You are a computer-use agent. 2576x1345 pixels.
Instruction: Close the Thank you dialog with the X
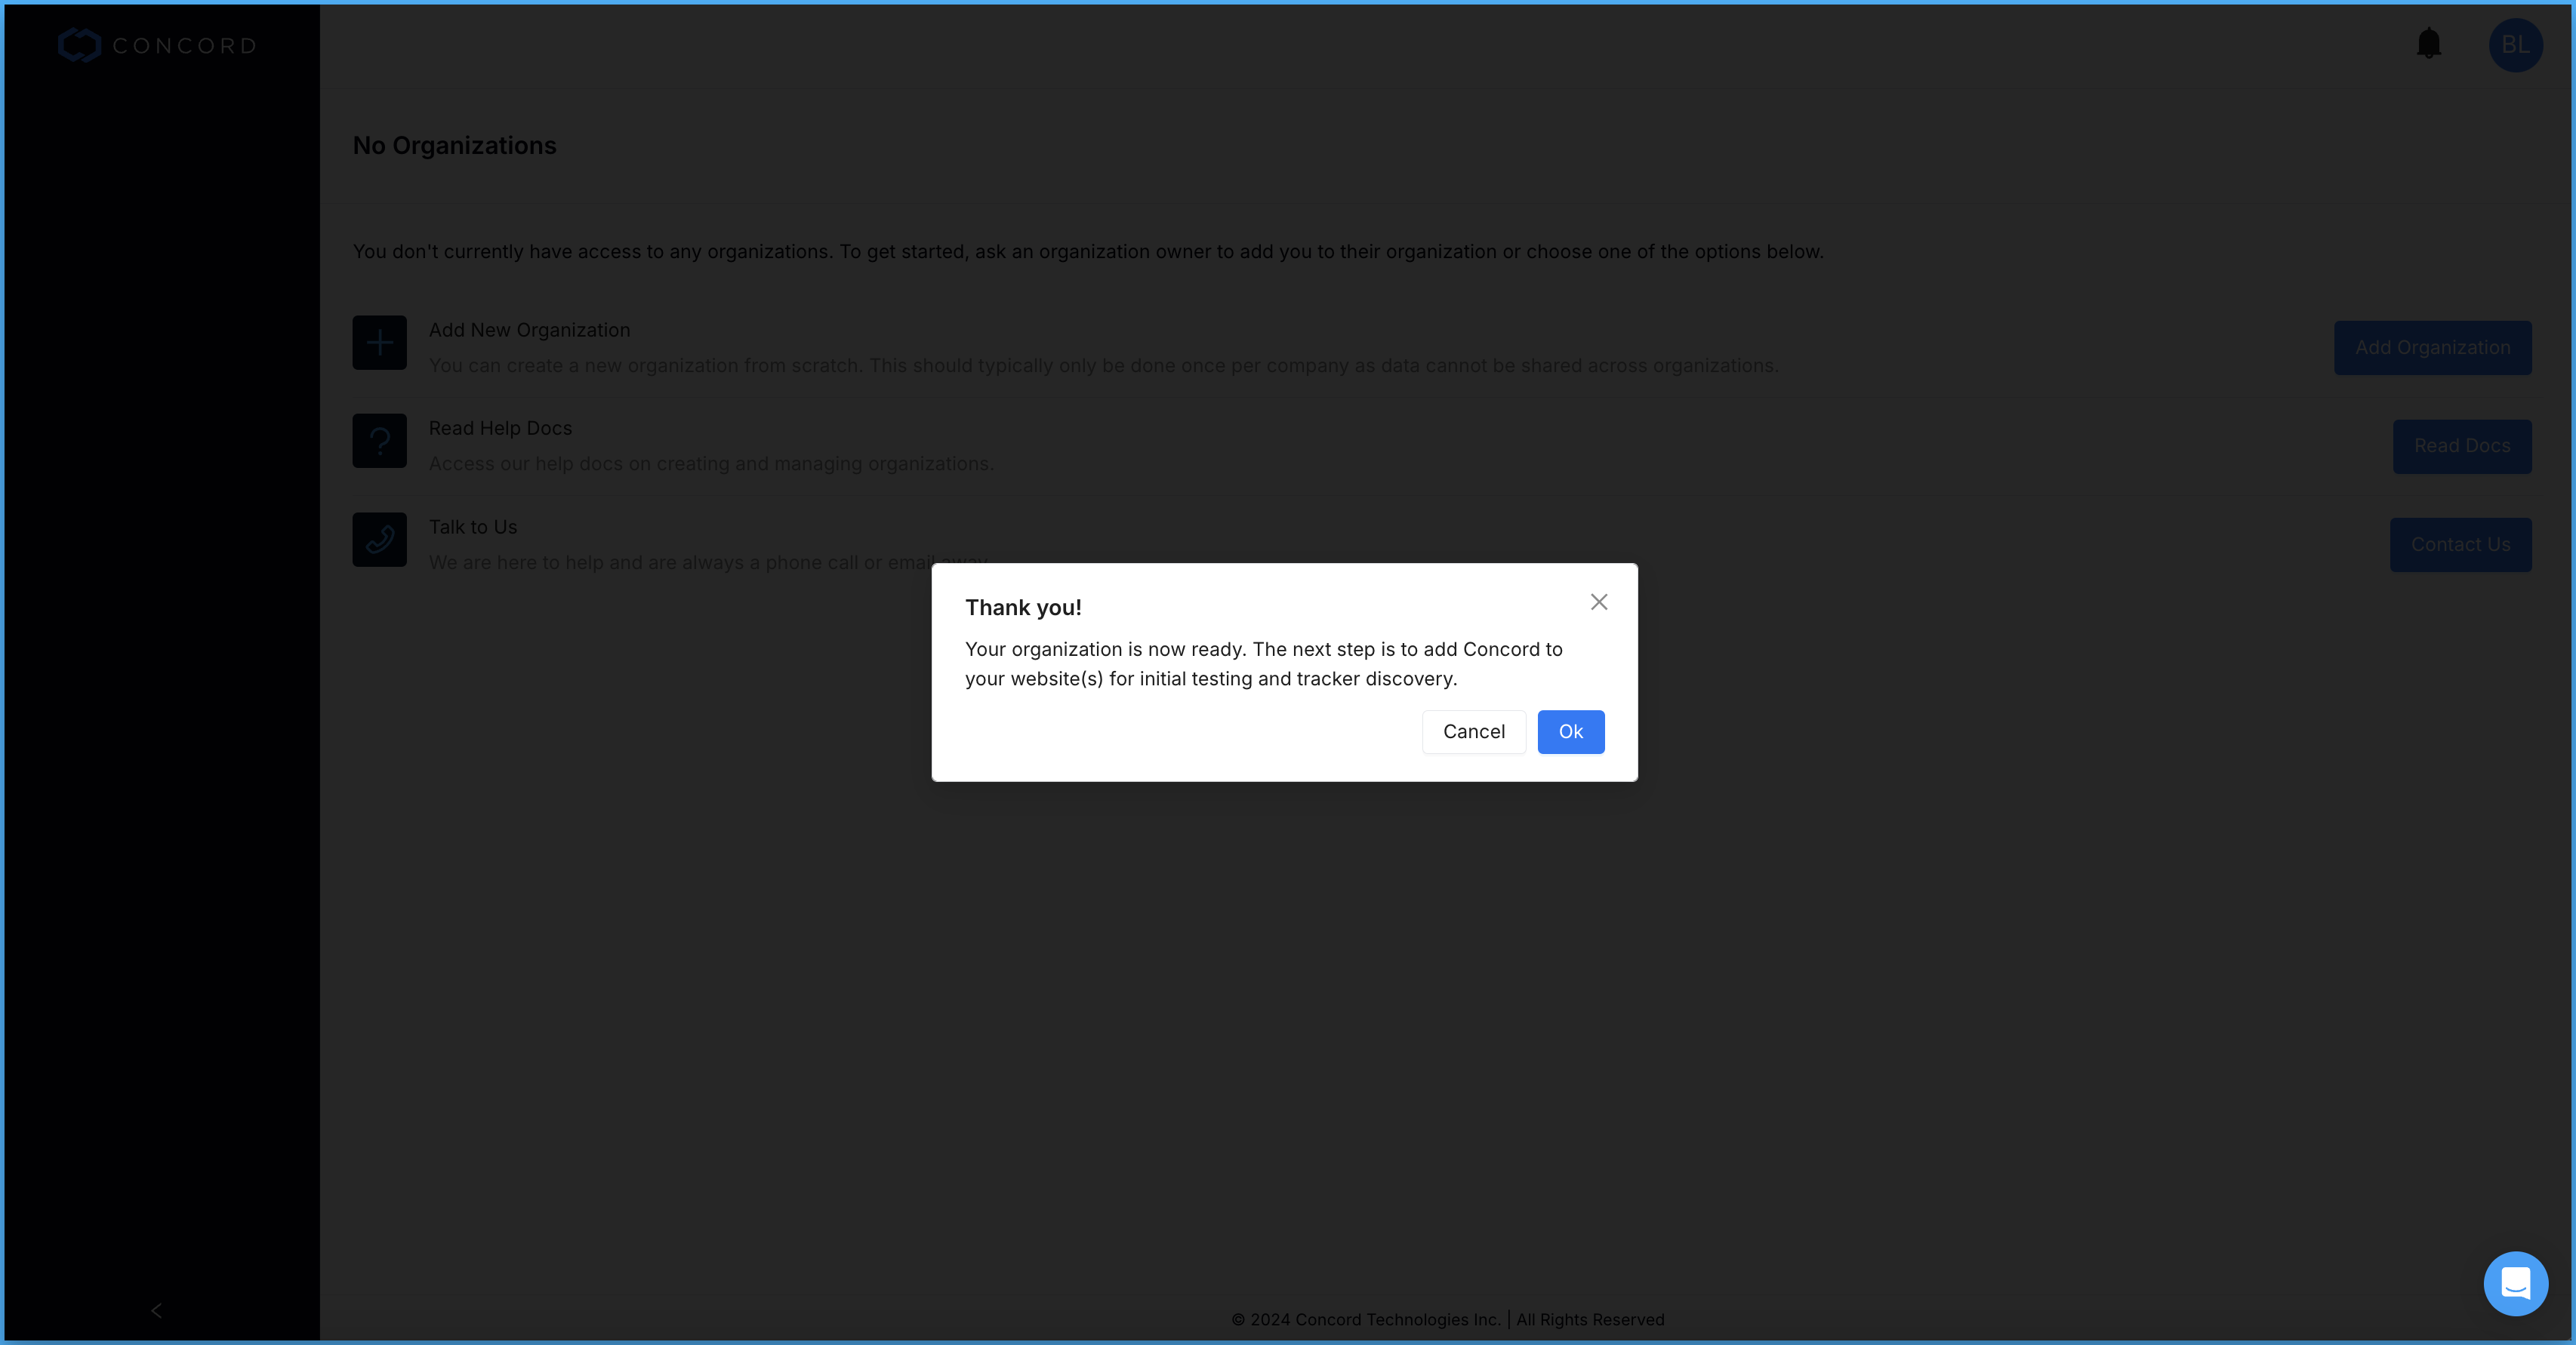coord(1598,601)
